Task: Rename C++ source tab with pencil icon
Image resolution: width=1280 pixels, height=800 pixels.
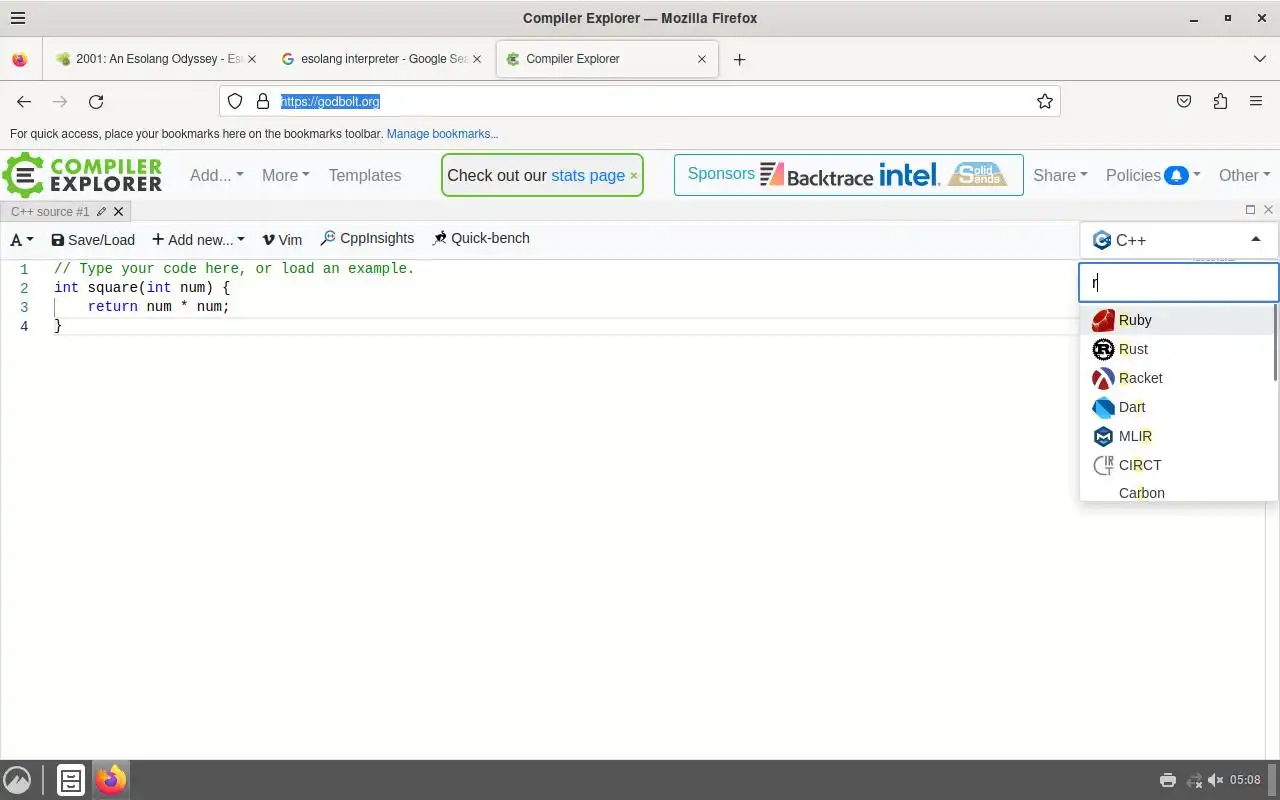Action: [102, 211]
